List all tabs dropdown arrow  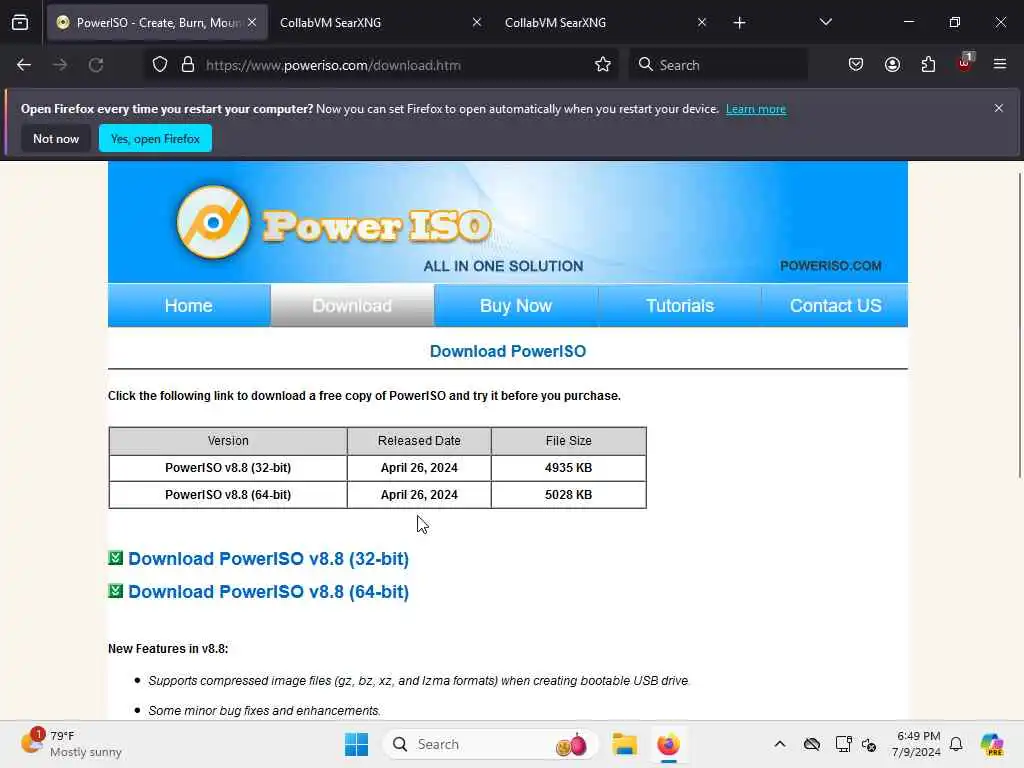(825, 22)
